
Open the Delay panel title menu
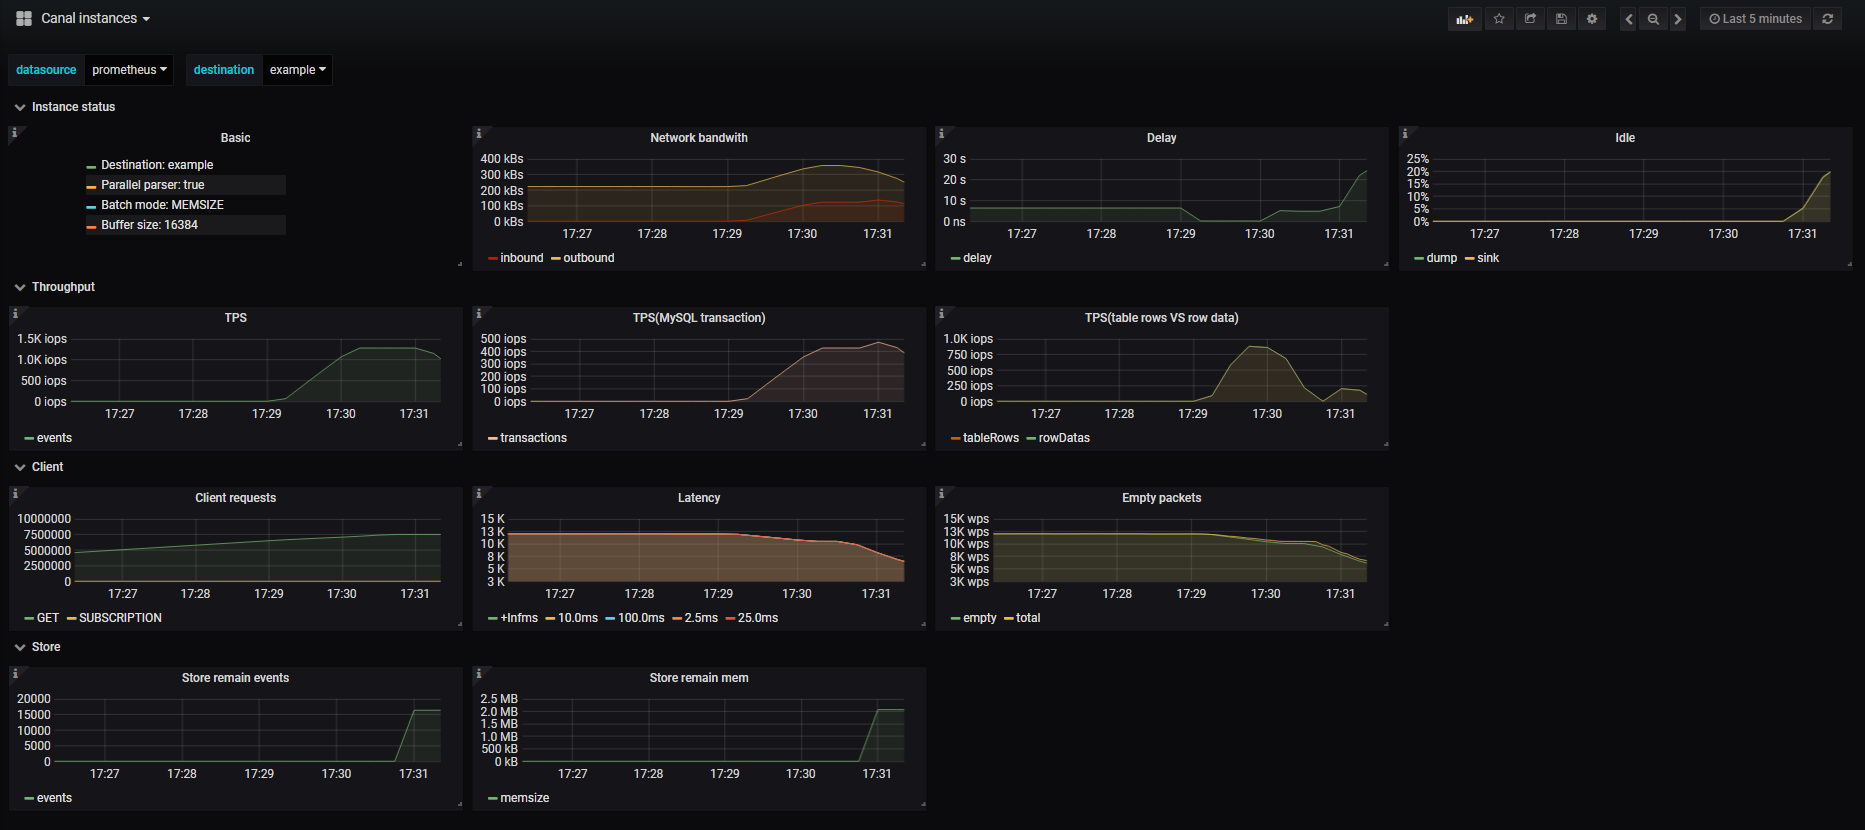tap(1161, 138)
